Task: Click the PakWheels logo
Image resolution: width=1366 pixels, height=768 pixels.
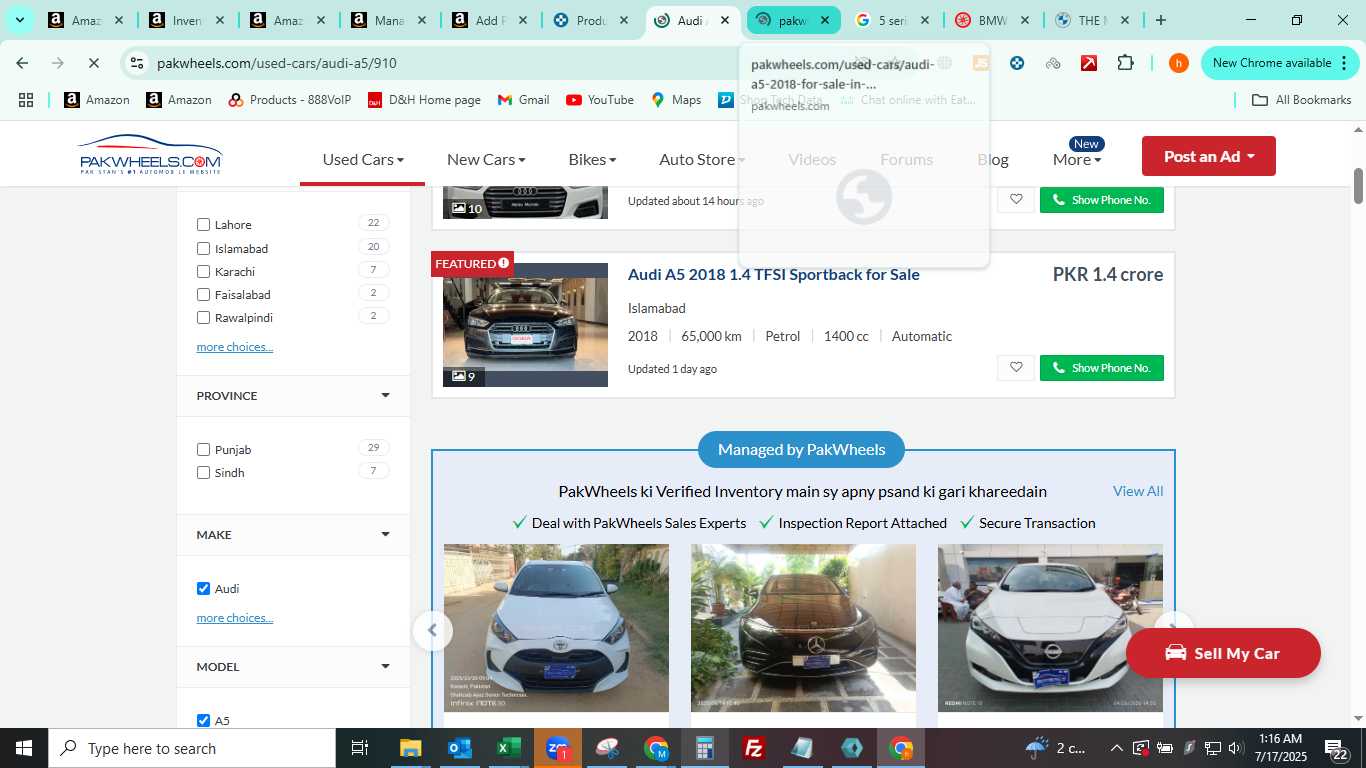Action: [150, 154]
